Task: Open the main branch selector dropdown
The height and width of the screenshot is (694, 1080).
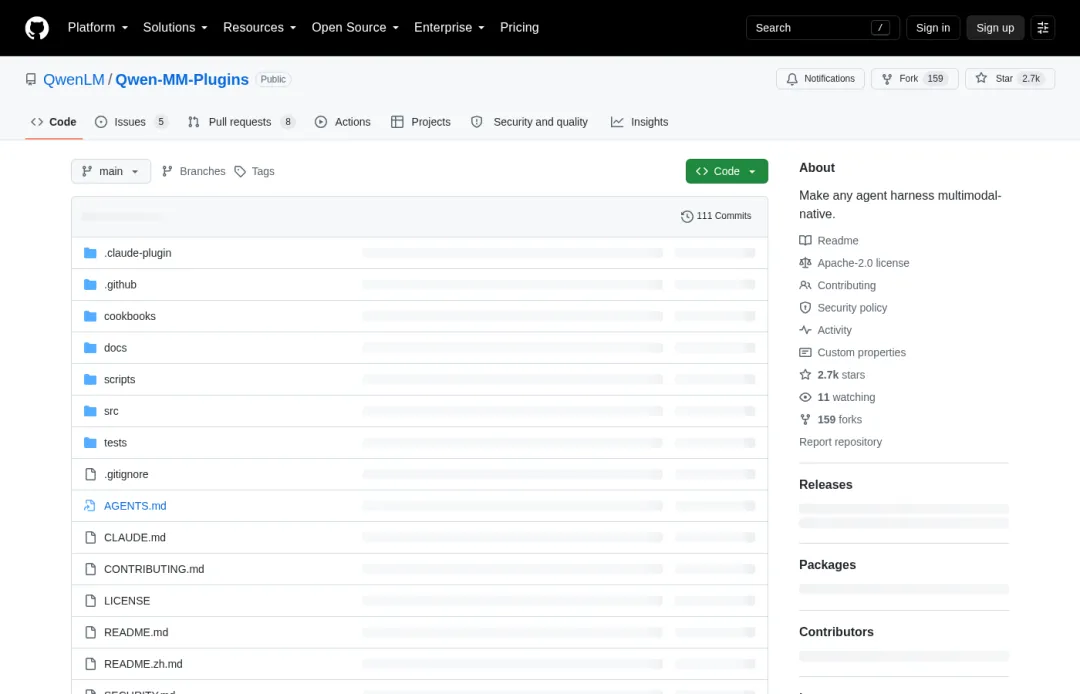Action: pos(111,171)
